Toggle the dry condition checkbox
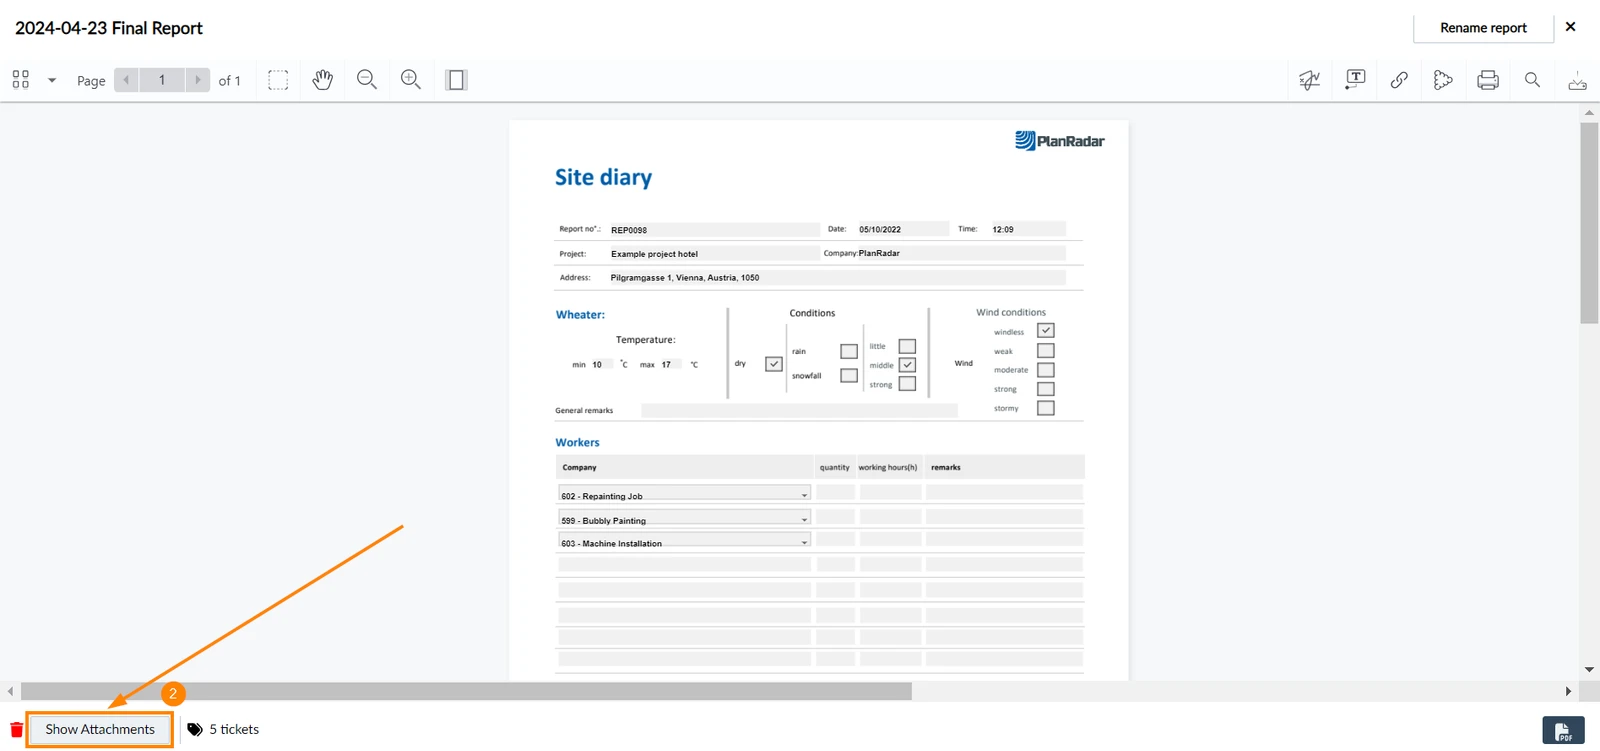Image resolution: width=1600 pixels, height=751 pixels. tap(773, 364)
